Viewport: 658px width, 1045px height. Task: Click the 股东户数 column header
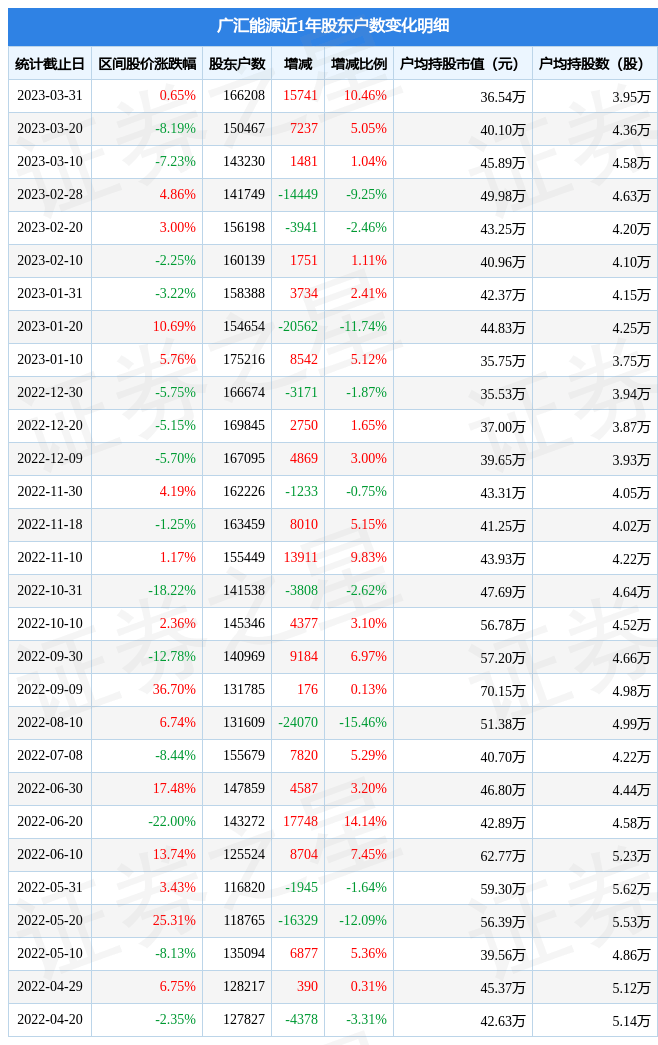pos(237,64)
